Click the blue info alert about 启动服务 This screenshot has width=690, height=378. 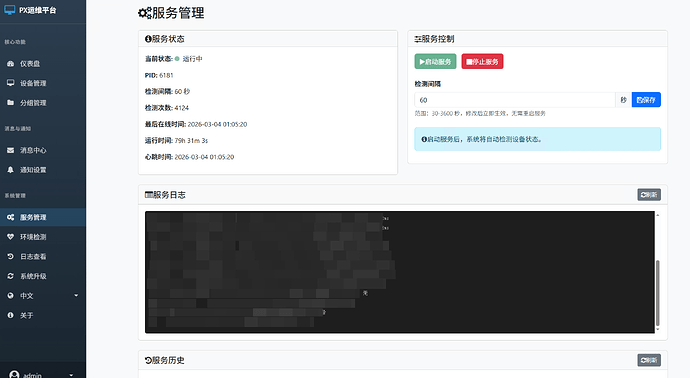(x=537, y=139)
